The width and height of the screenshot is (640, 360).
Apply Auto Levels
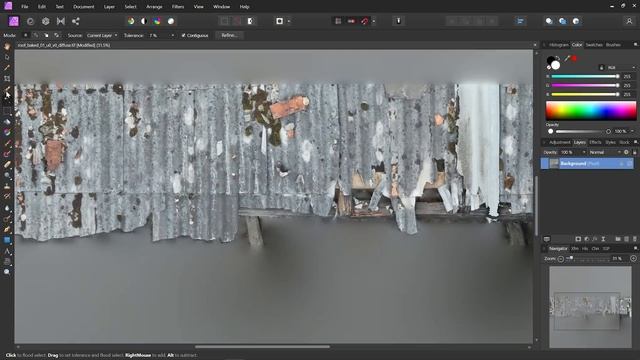click(131, 21)
